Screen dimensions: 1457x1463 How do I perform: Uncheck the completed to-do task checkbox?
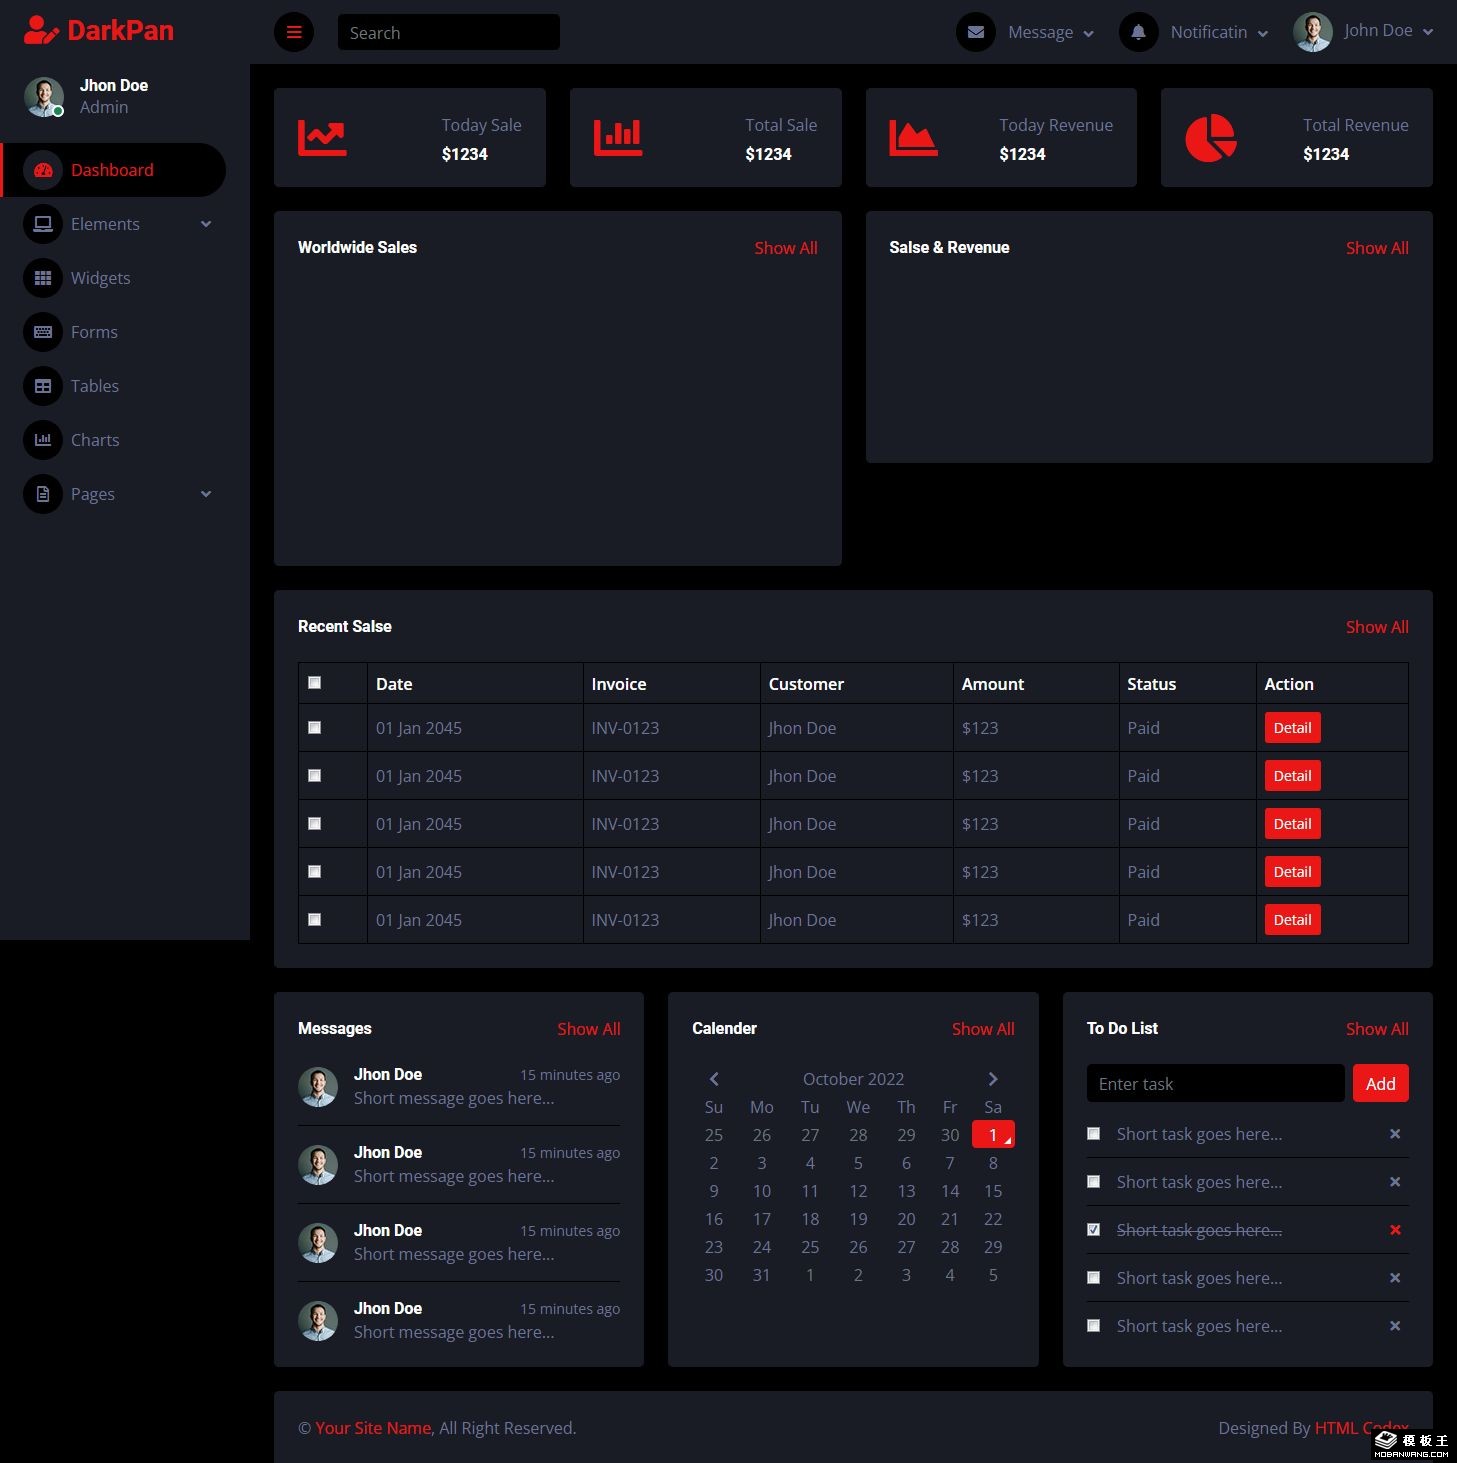tap(1094, 1230)
